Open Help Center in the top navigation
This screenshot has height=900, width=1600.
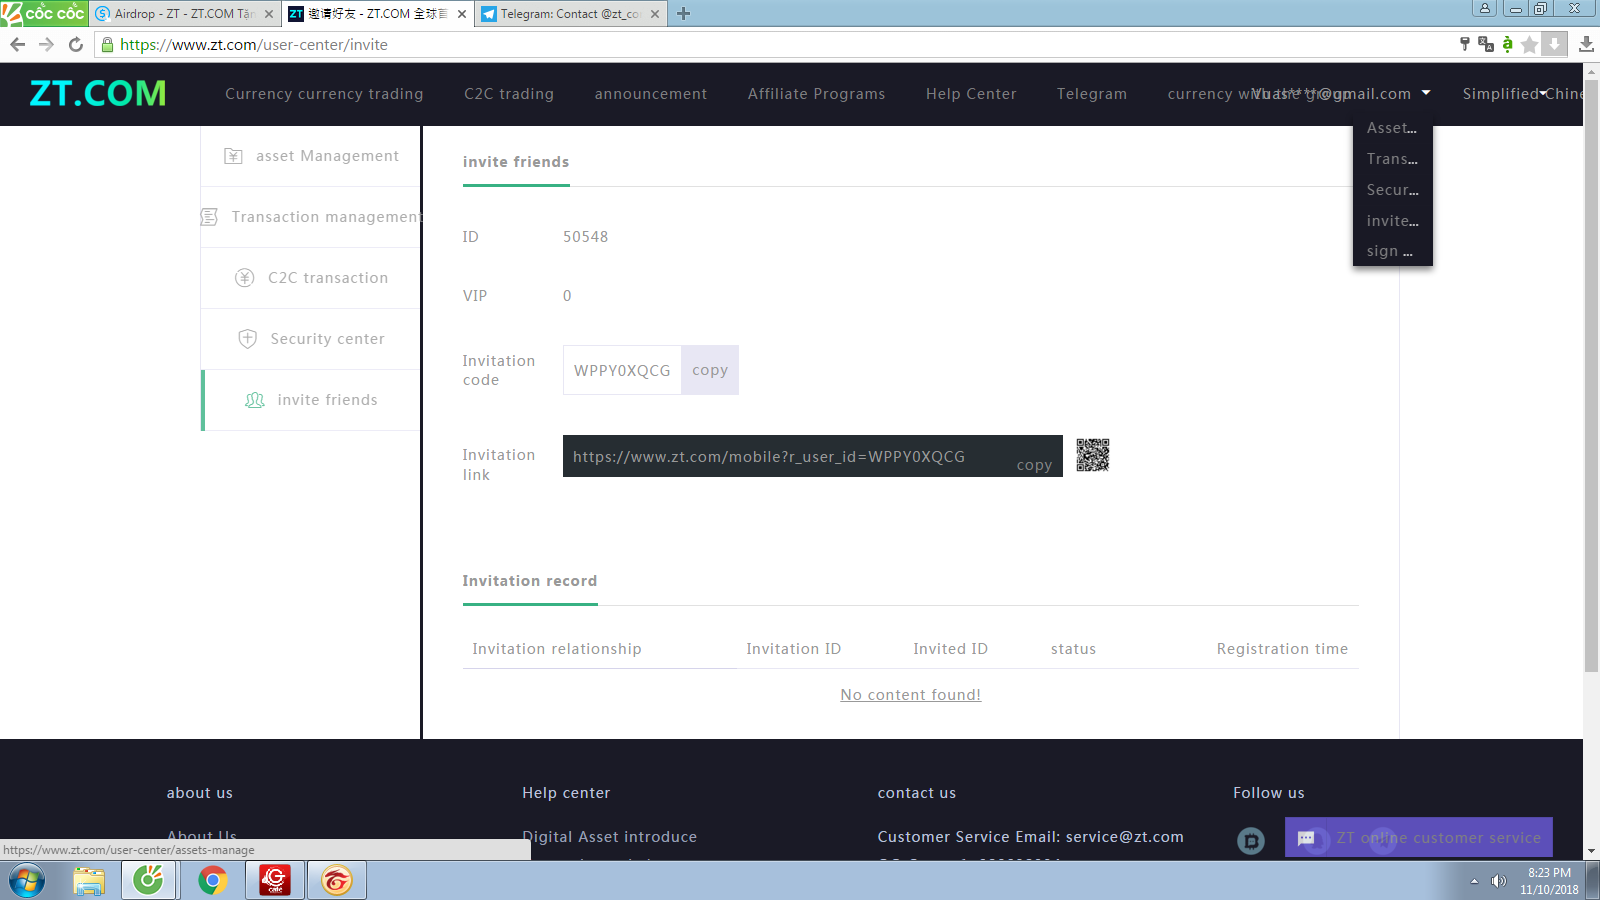point(971,94)
